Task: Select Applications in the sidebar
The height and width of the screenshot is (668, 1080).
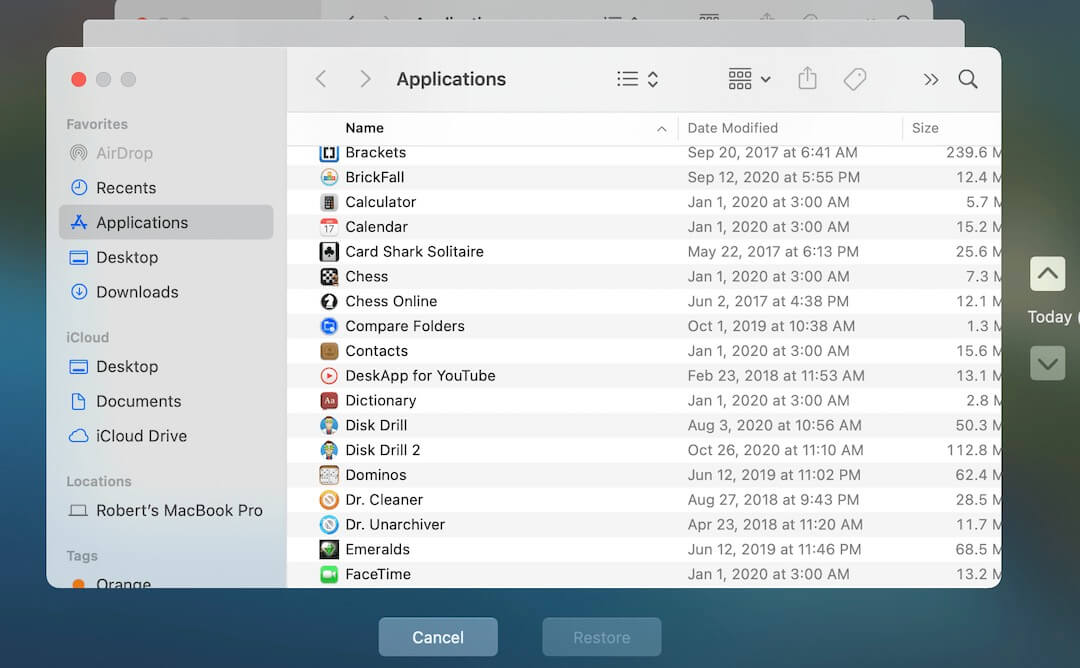Action: [166, 222]
